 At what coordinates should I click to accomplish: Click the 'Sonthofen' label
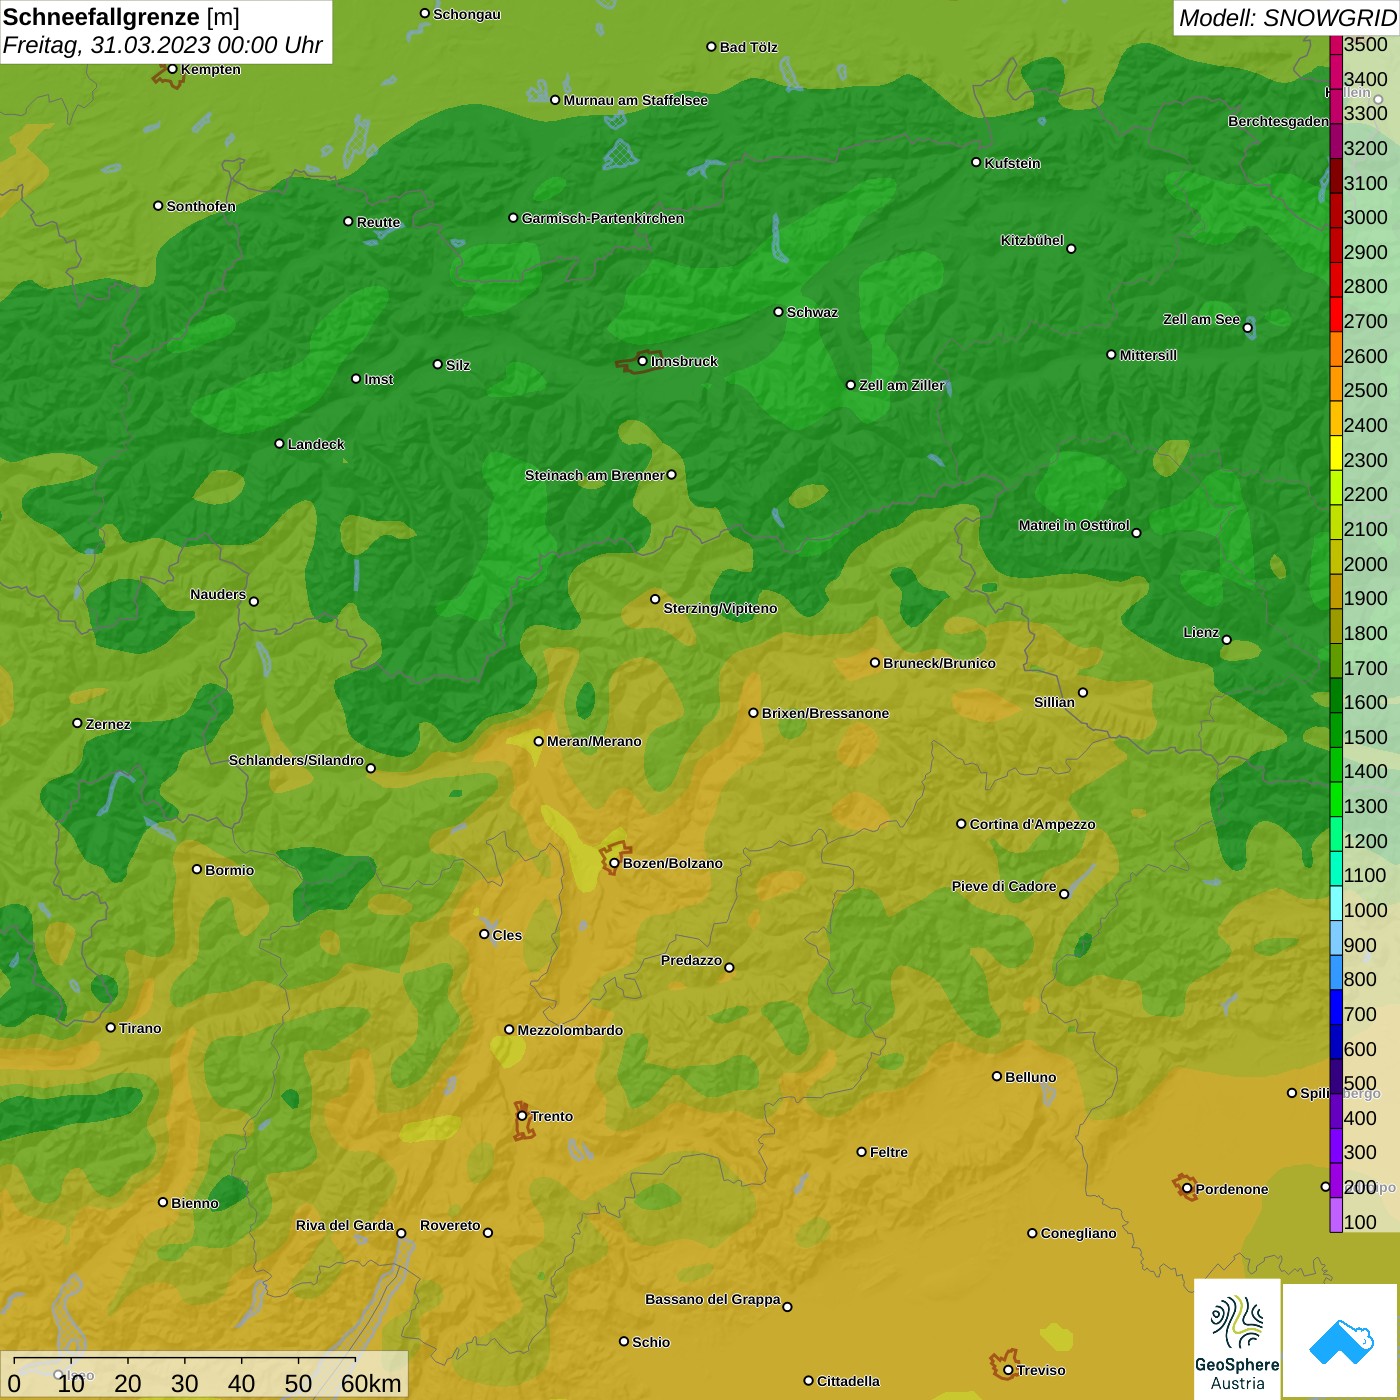coord(201,206)
